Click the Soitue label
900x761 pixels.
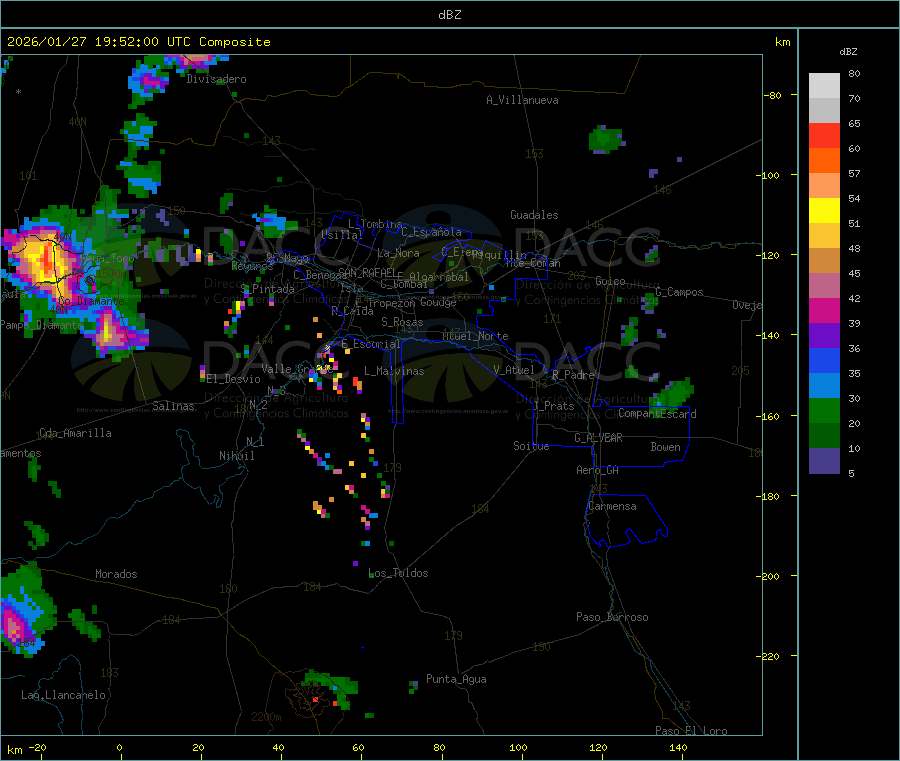(531, 446)
